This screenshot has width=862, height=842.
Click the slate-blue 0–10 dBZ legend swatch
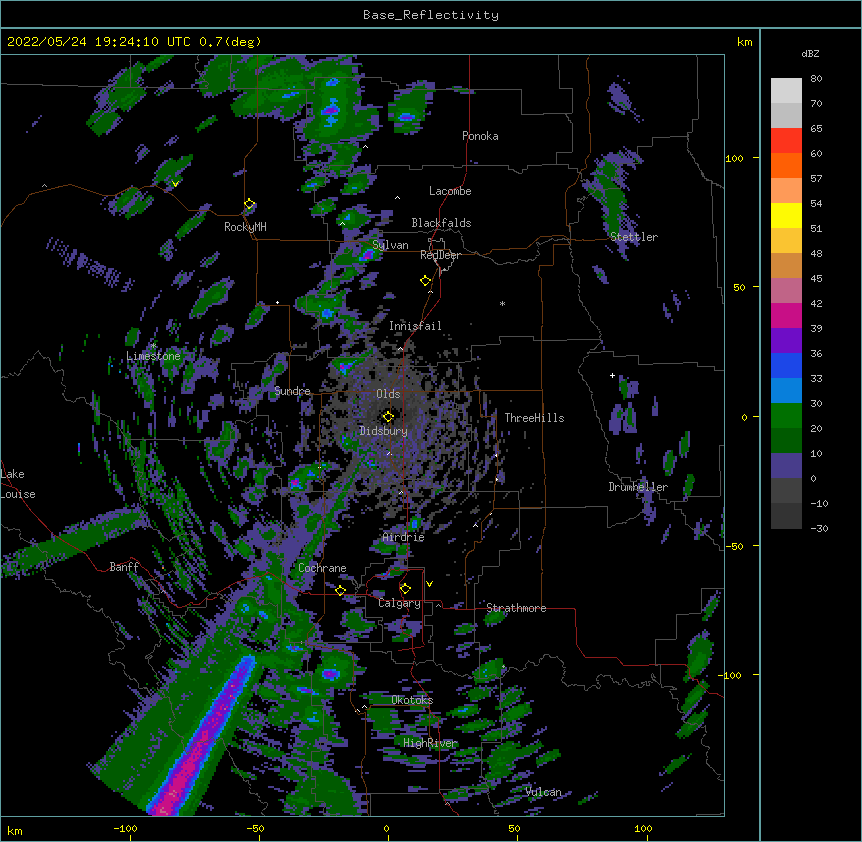(786, 466)
